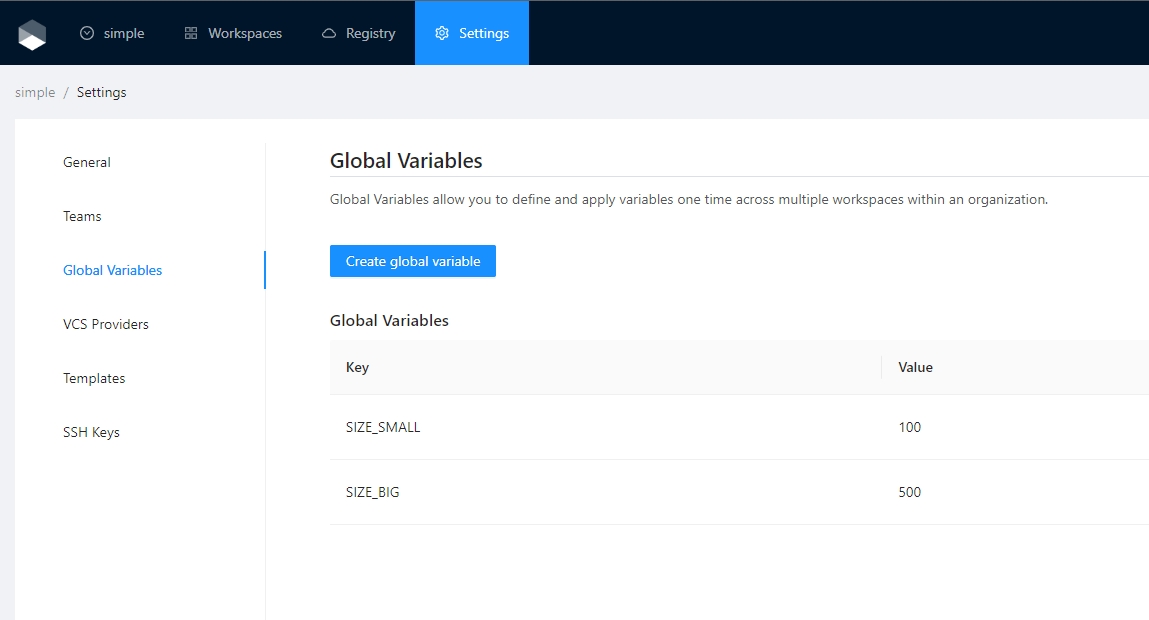Image resolution: width=1149 pixels, height=620 pixels.
Task: Click the Workspaces grid icon
Action: click(x=191, y=33)
